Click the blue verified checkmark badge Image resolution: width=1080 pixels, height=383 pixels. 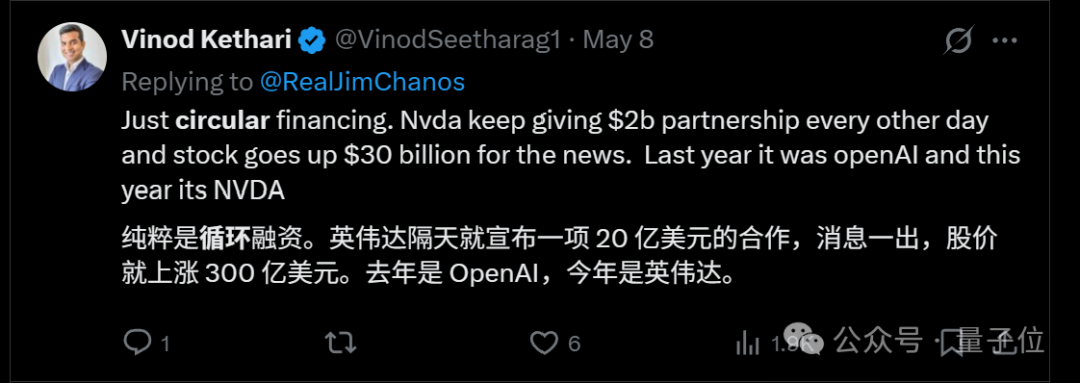(x=312, y=40)
